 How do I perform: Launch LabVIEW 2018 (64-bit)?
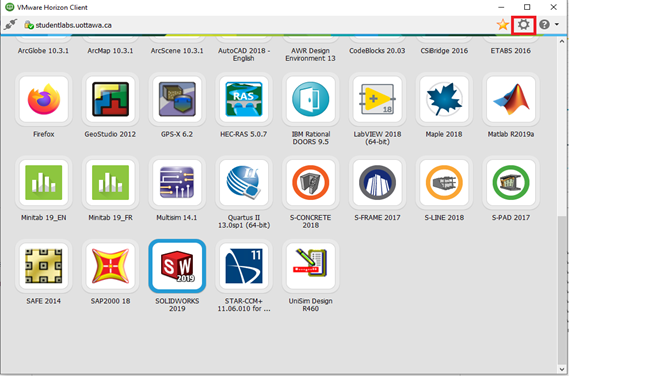(377, 99)
